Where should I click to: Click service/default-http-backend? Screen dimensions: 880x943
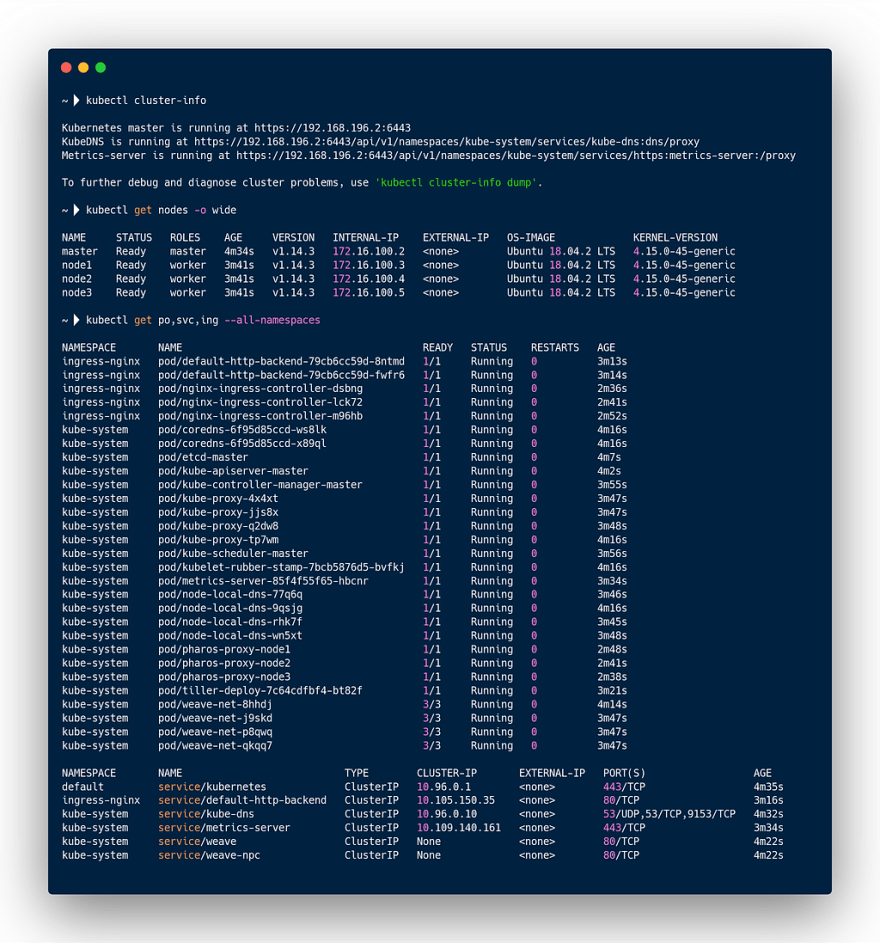tap(242, 800)
